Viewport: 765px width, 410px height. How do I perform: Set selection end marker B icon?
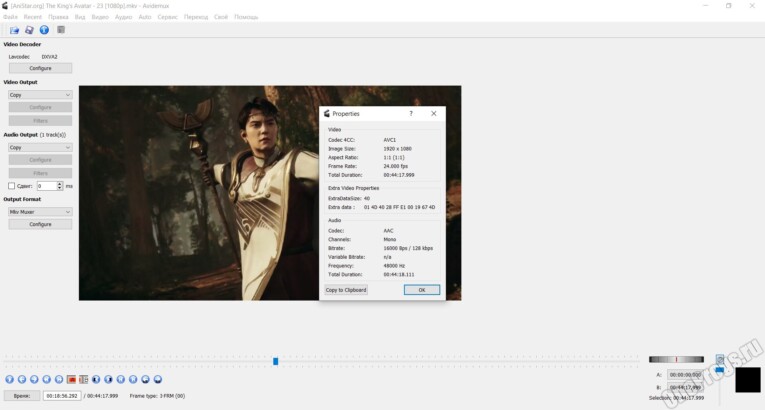[83, 379]
